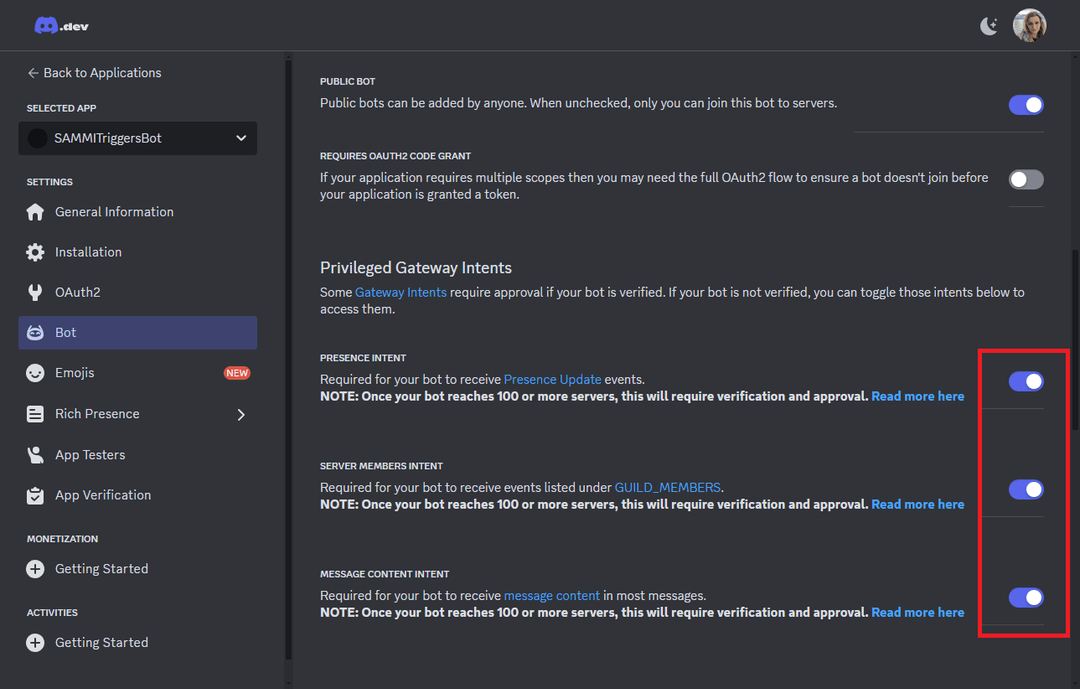The height and width of the screenshot is (689, 1080).
Task: Go to the OAuth2 settings
Action: pos(138,292)
